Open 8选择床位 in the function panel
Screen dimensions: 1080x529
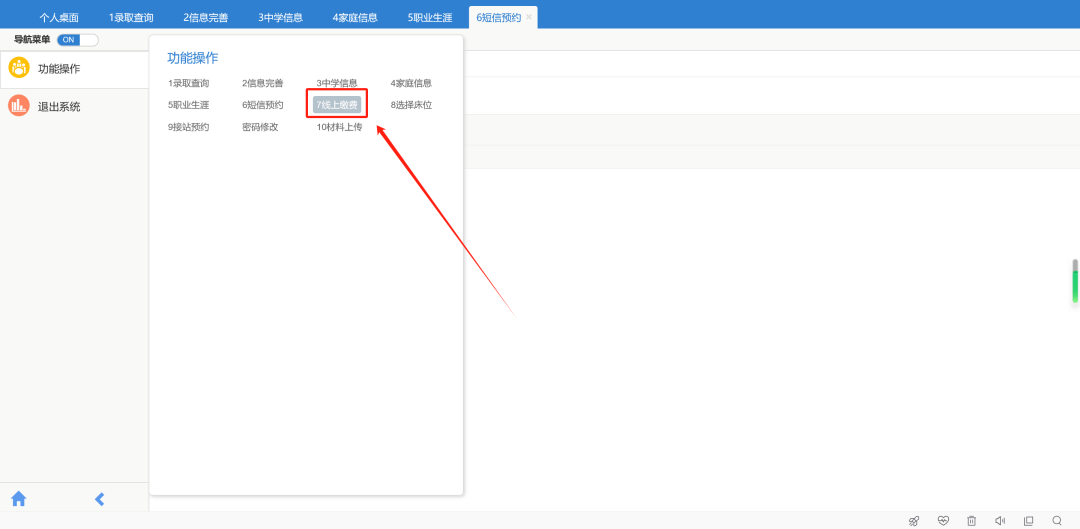point(411,105)
